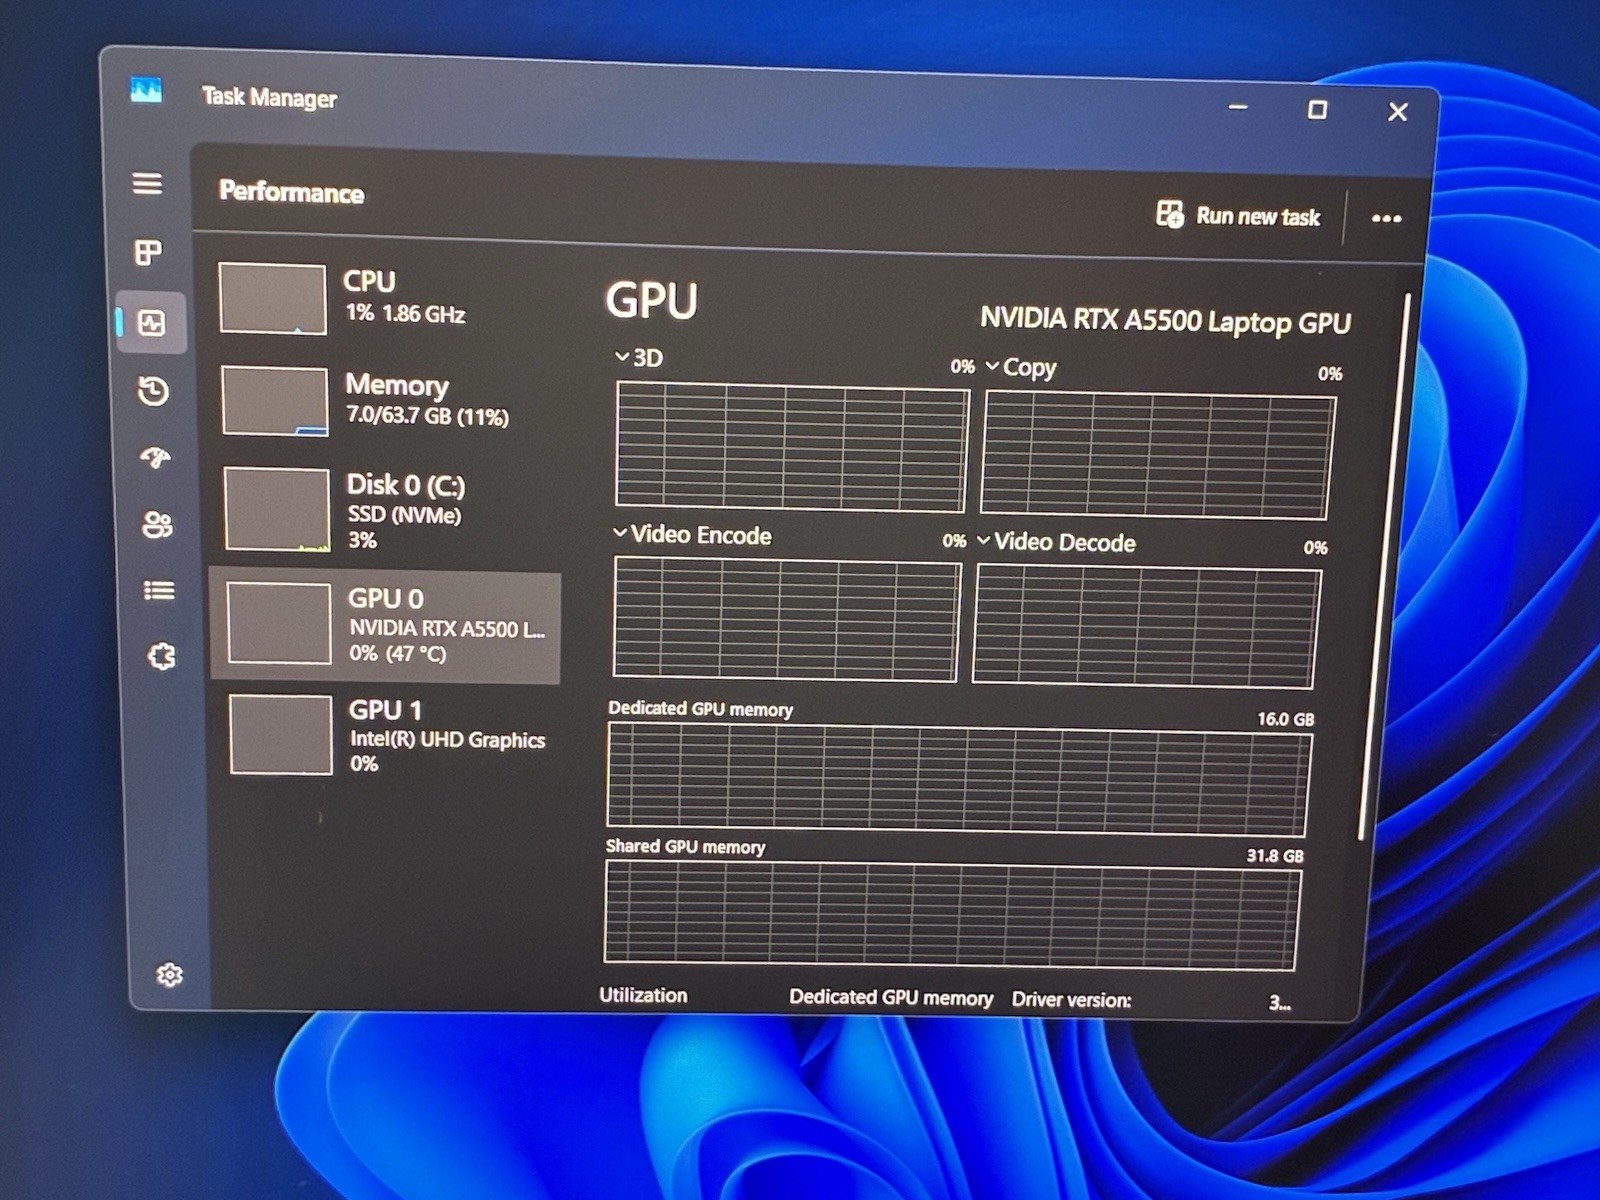1600x1200 pixels.
Task: Click the CPU mini graph thumbnail
Action: click(273, 298)
